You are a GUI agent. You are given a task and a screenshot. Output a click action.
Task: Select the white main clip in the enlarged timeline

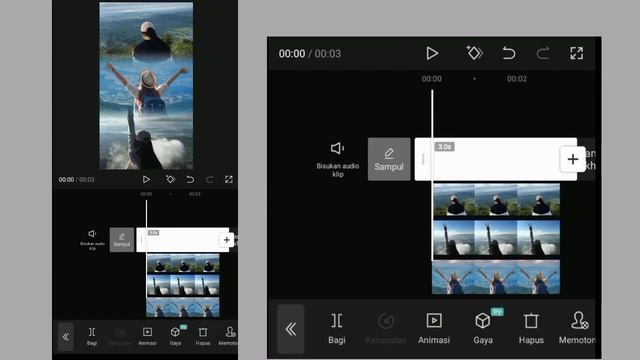pos(496,159)
